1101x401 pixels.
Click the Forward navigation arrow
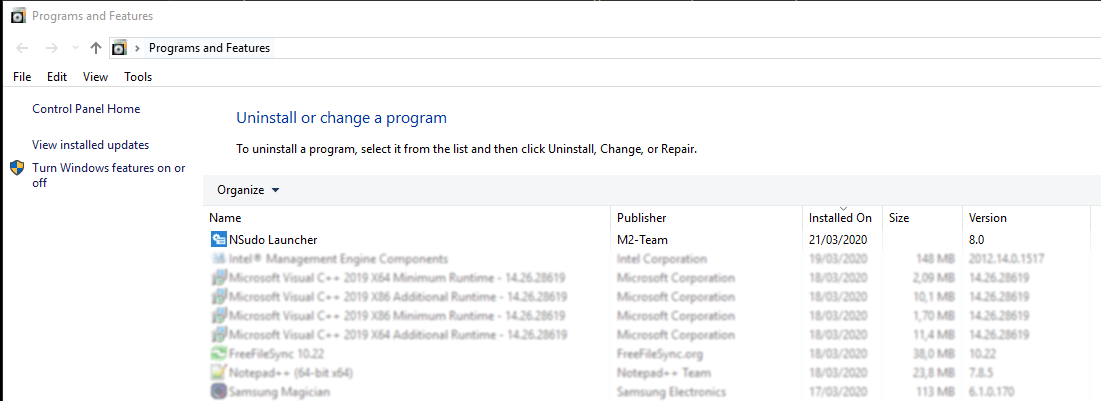pyautogui.click(x=51, y=48)
